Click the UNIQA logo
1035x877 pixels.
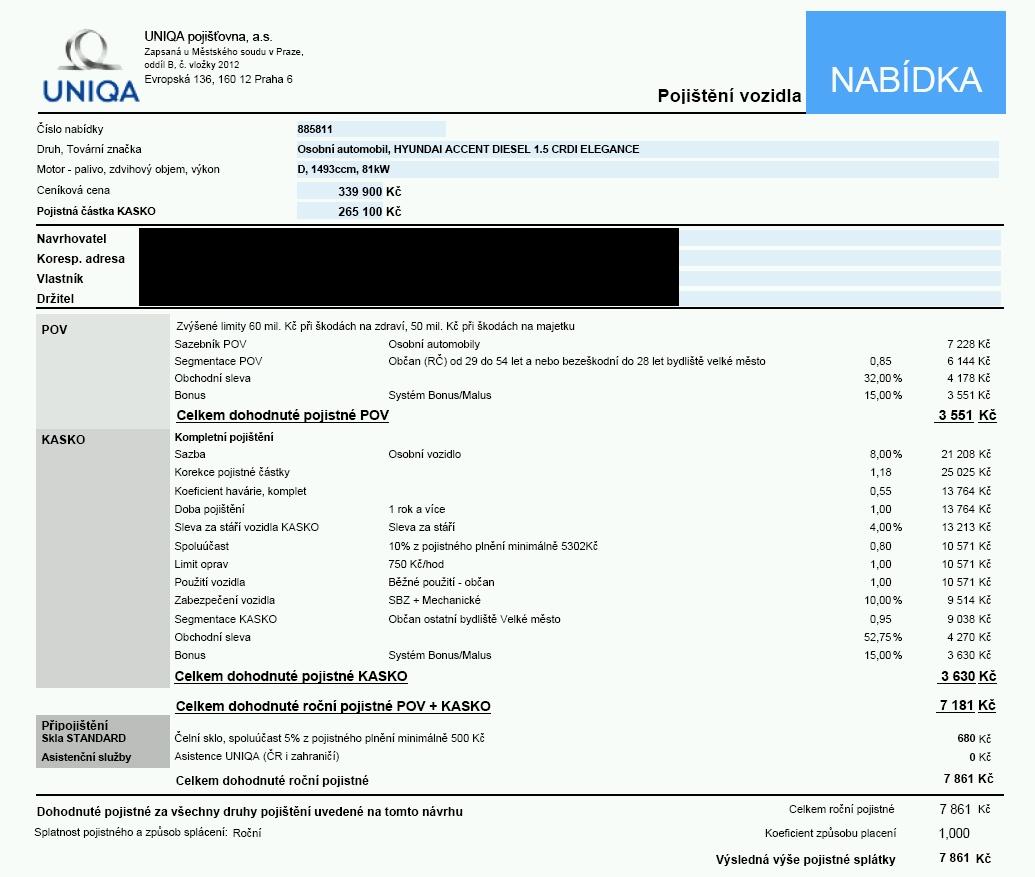[x=90, y=66]
